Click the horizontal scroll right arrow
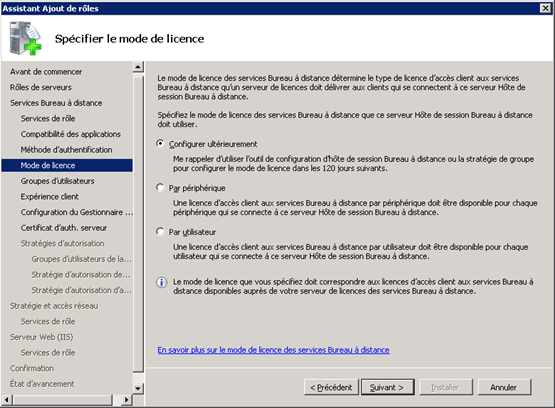 (126, 400)
